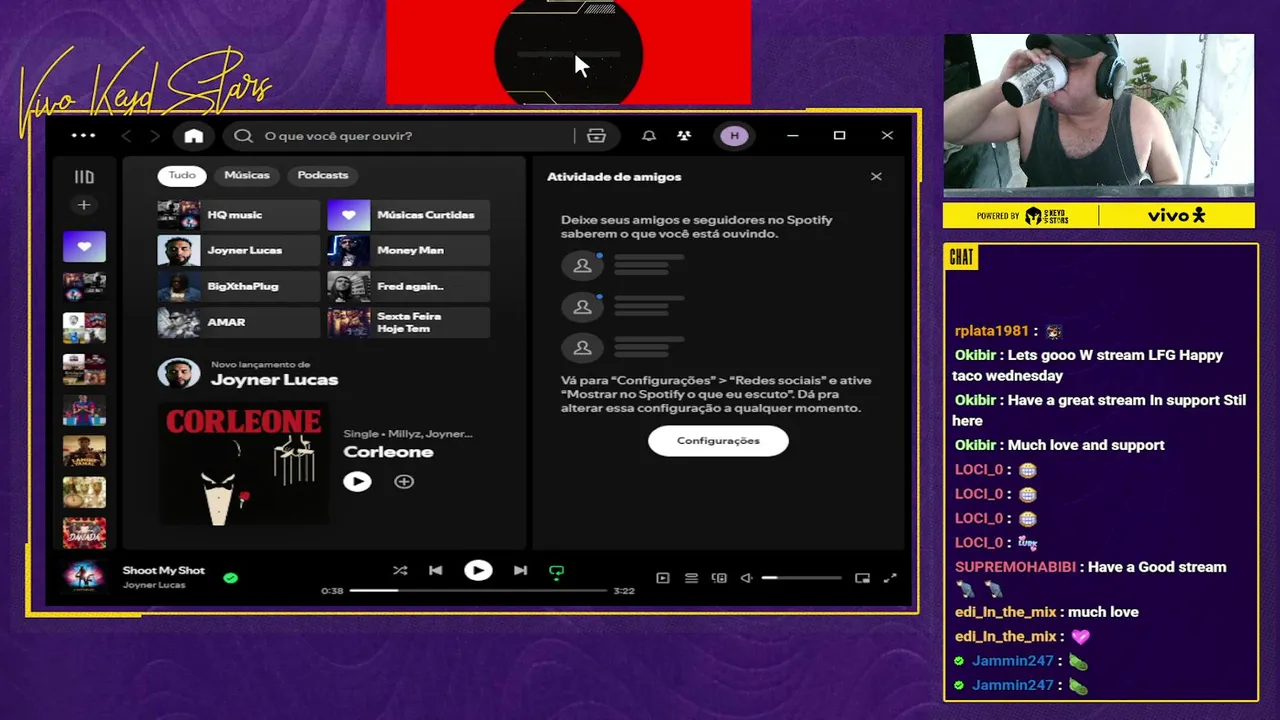Open the DANADA playlist in sidebar
Viewport: 1280px width, 720px height.
[84, 533]
